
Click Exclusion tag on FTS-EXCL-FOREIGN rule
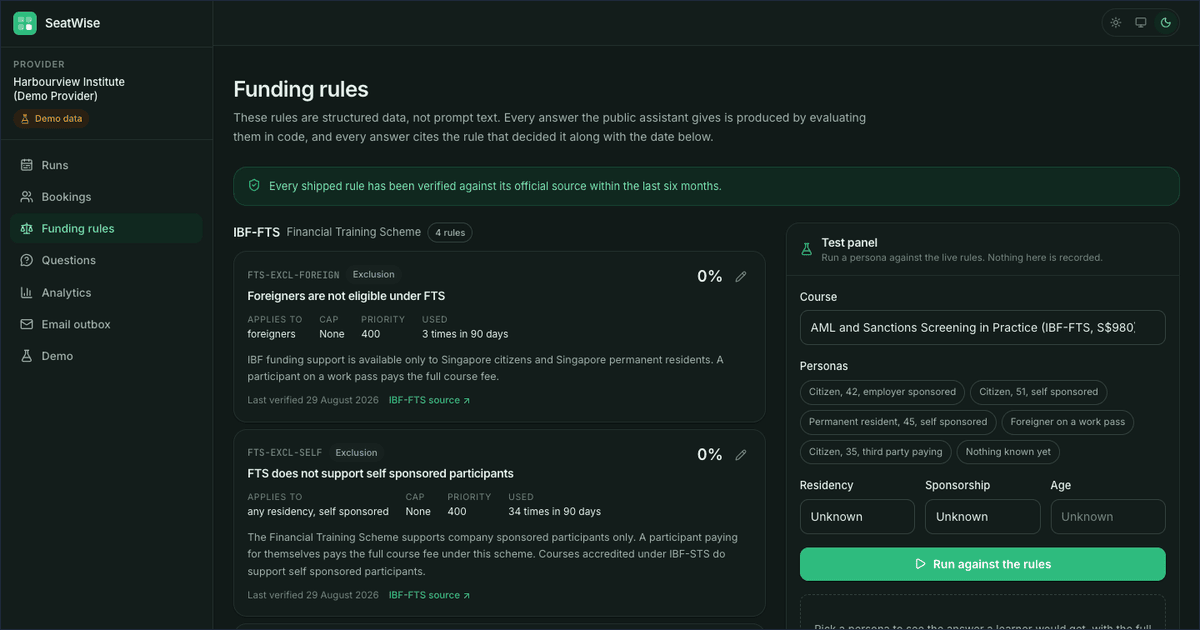[374, 274]
